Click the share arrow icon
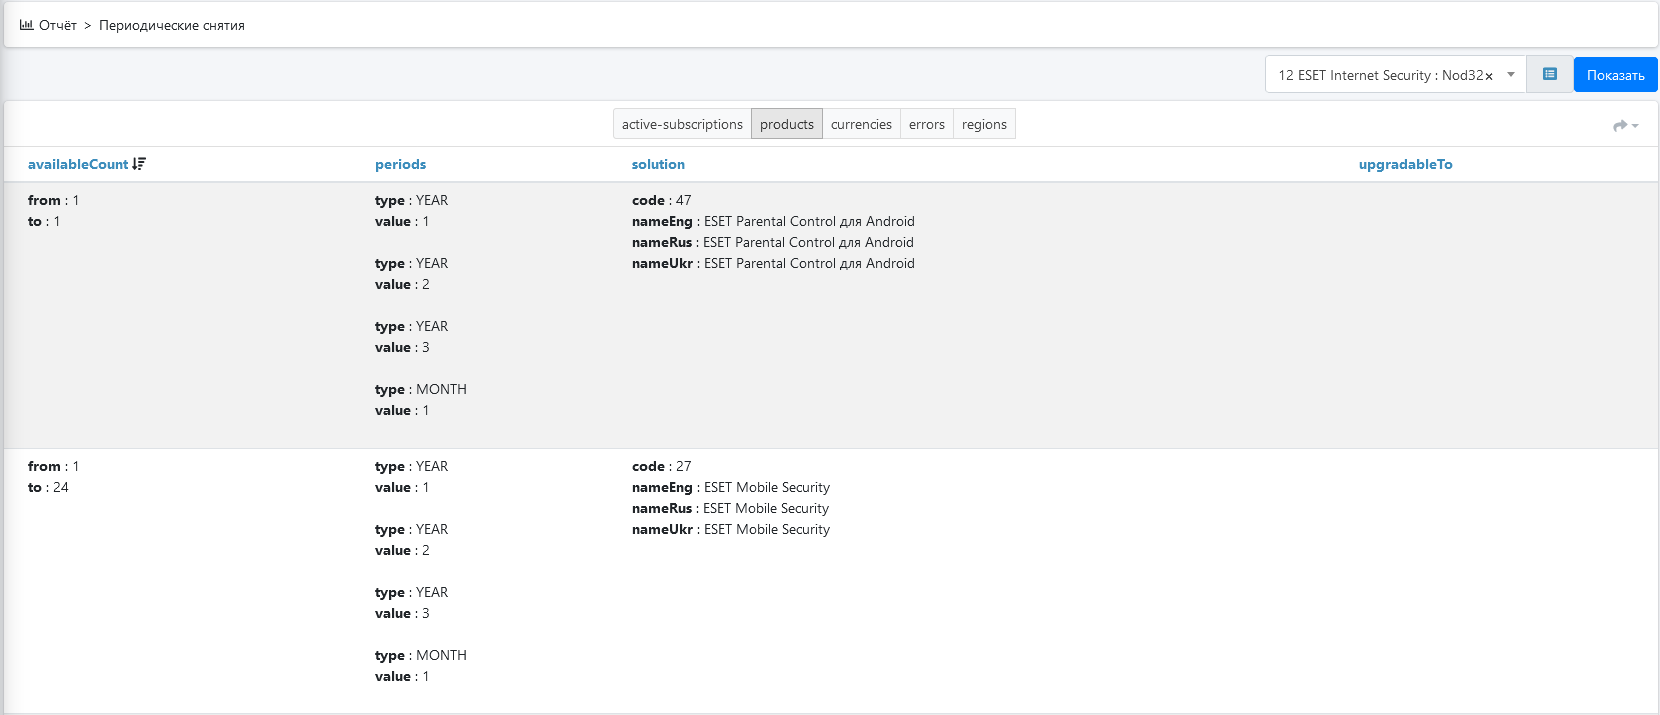Viewport: 1660px width, 715px height. [x=1620, y=125]
